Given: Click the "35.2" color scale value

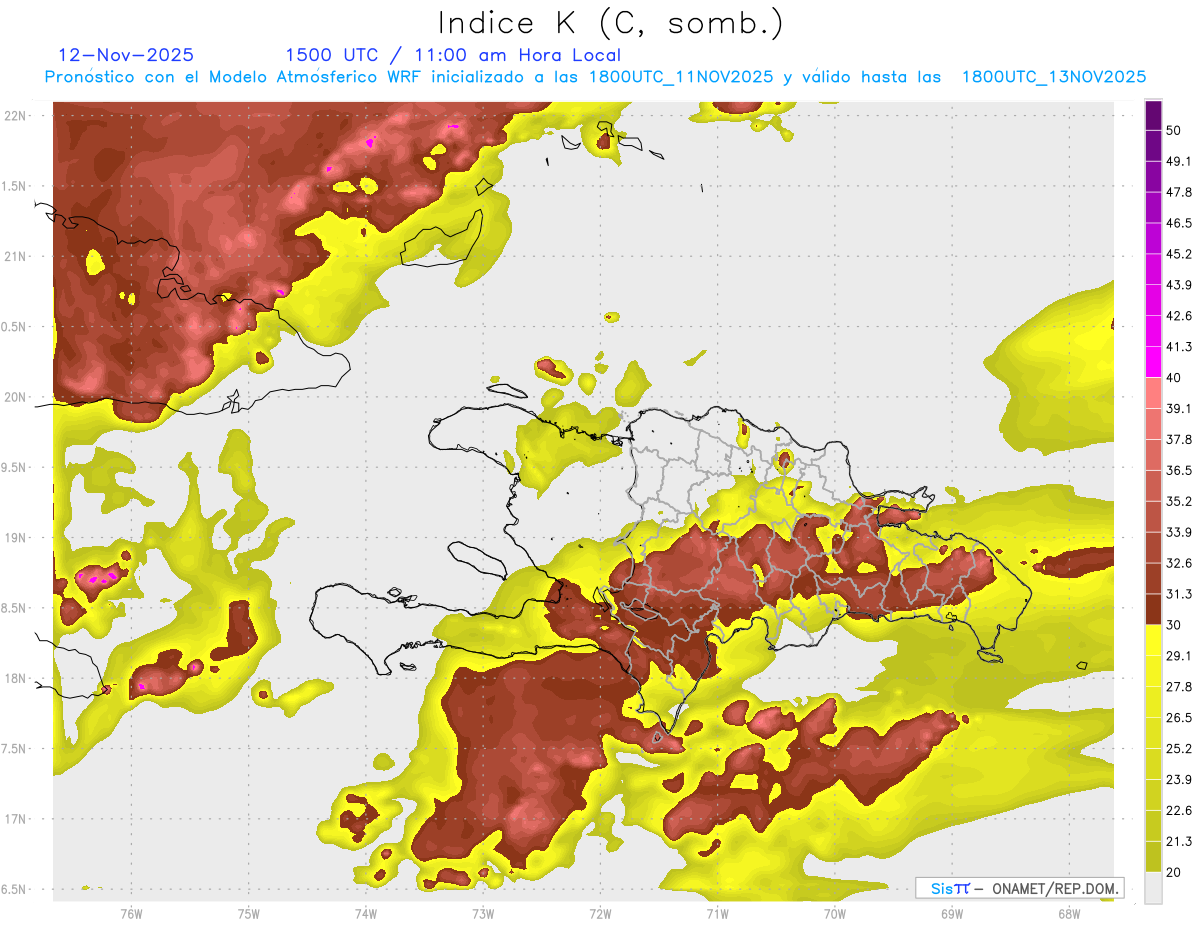Looking at the screenshot, I should pos(1179,502).
